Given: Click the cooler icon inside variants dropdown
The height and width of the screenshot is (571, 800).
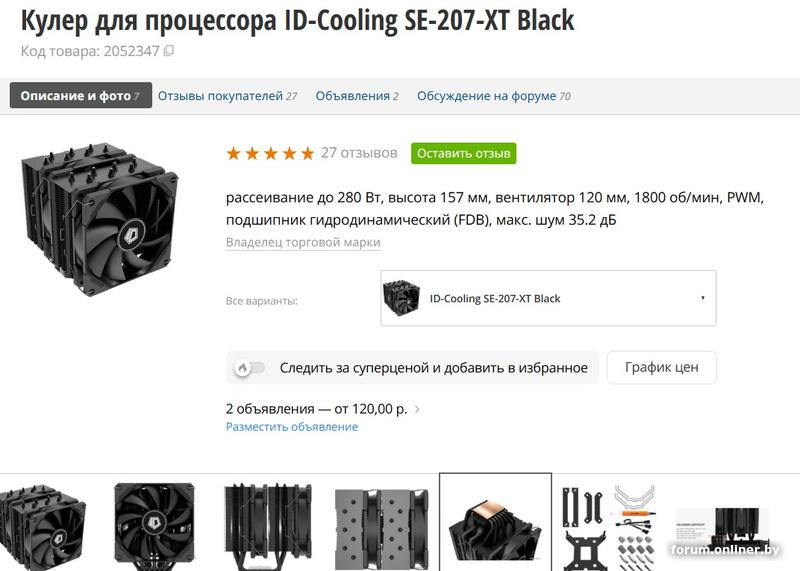Looking at the screenshot, I should point(402,298).
